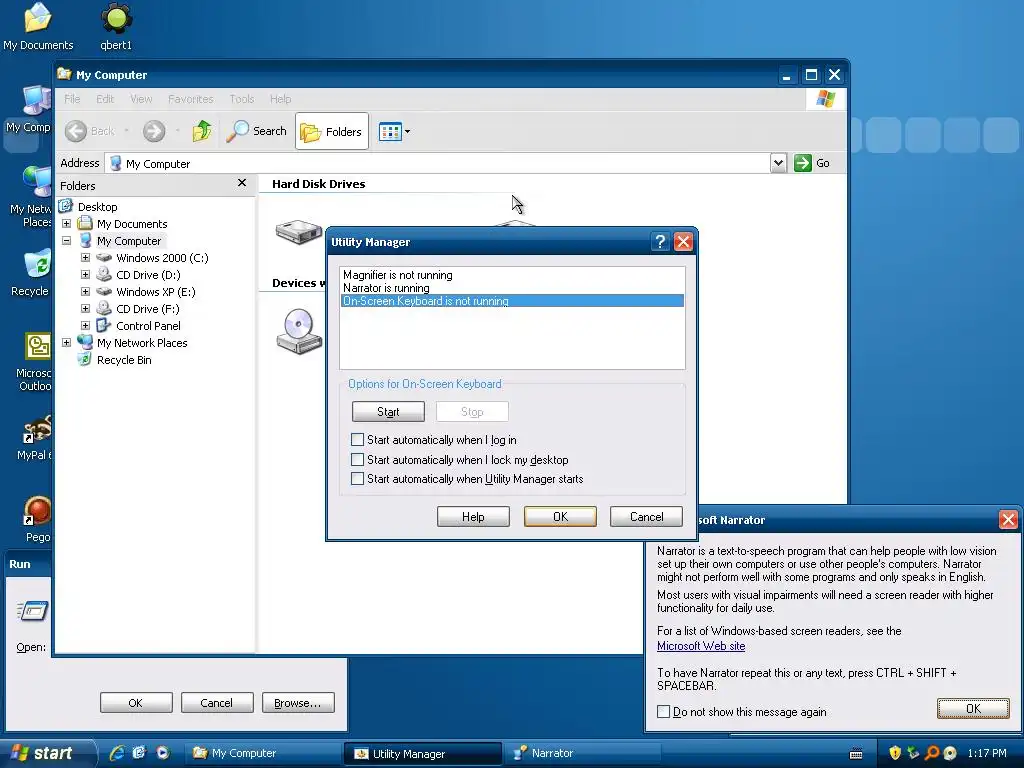
Task: Open the Tools menu
Action: pos(242,99)
